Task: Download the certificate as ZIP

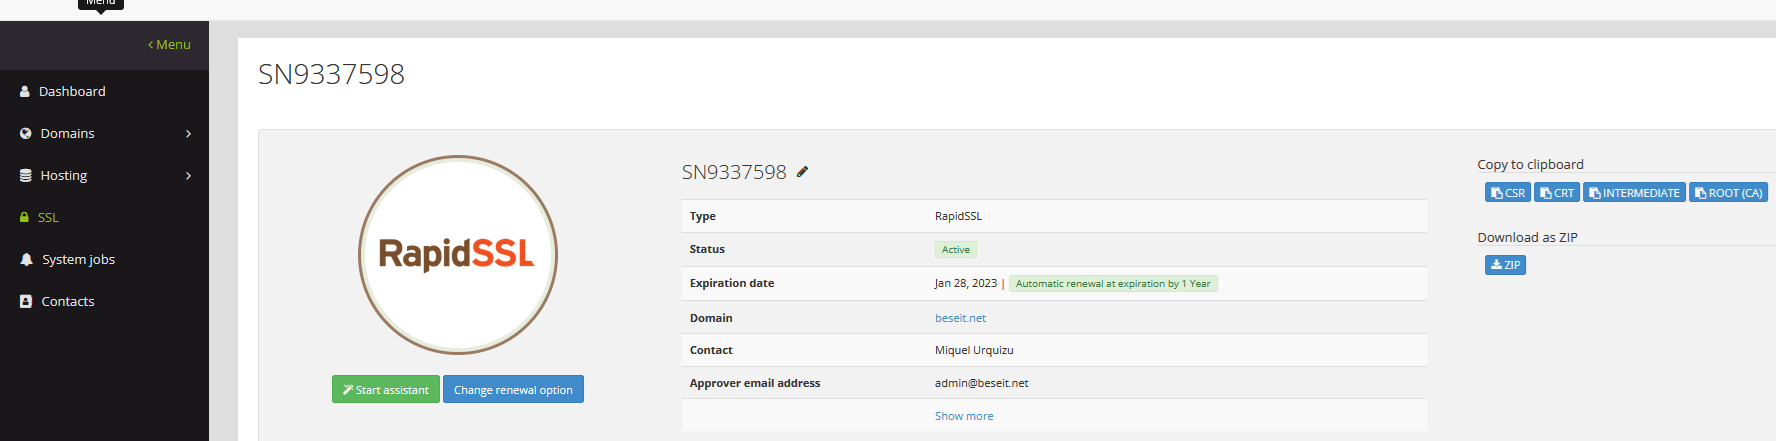Action: pyautogui.click(x=1505, y=265)
